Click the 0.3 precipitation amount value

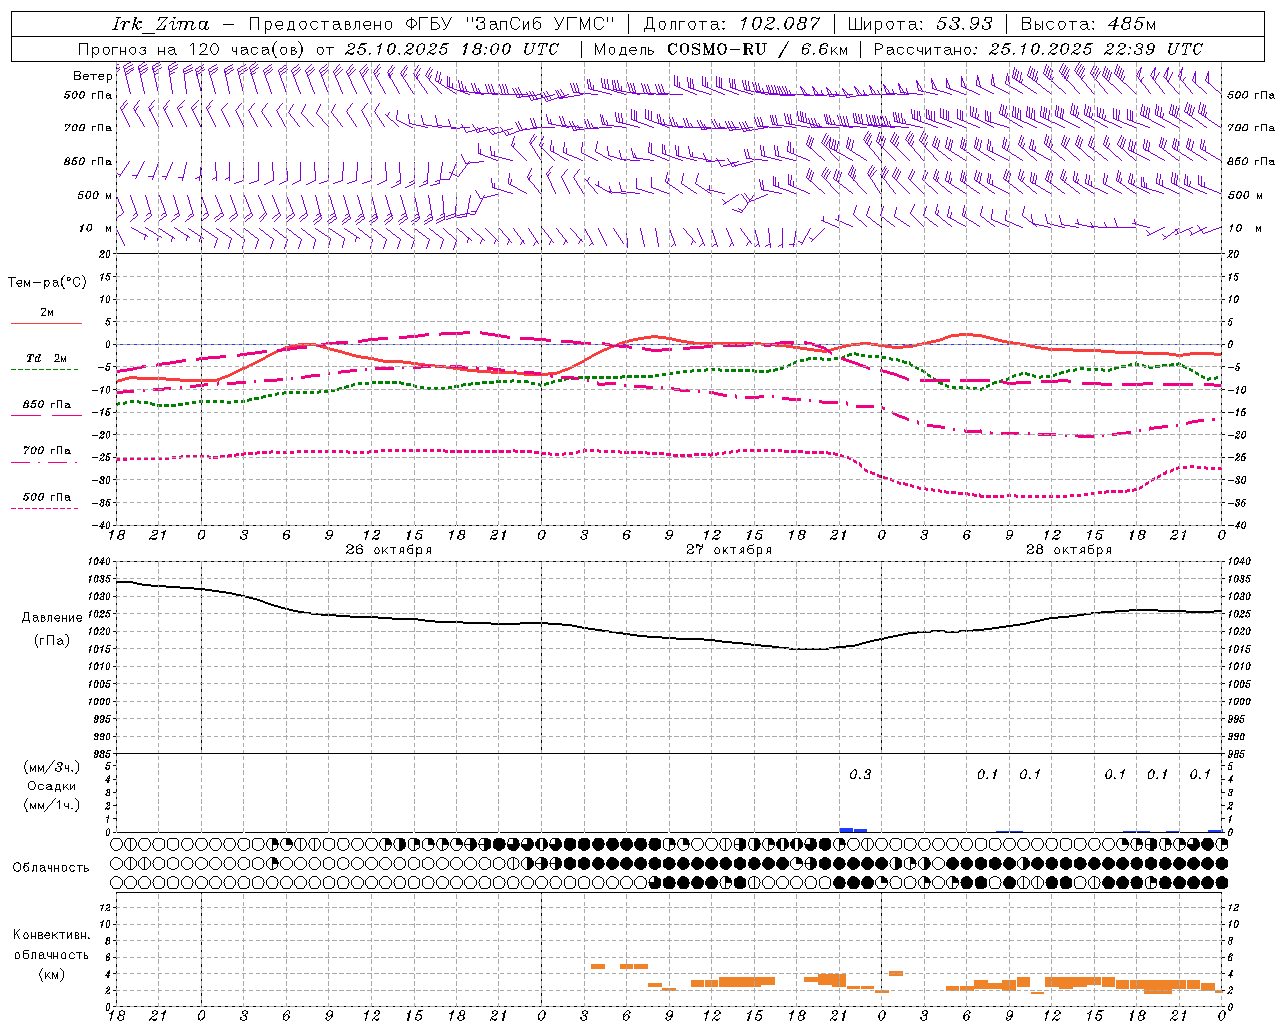[860, 775]
